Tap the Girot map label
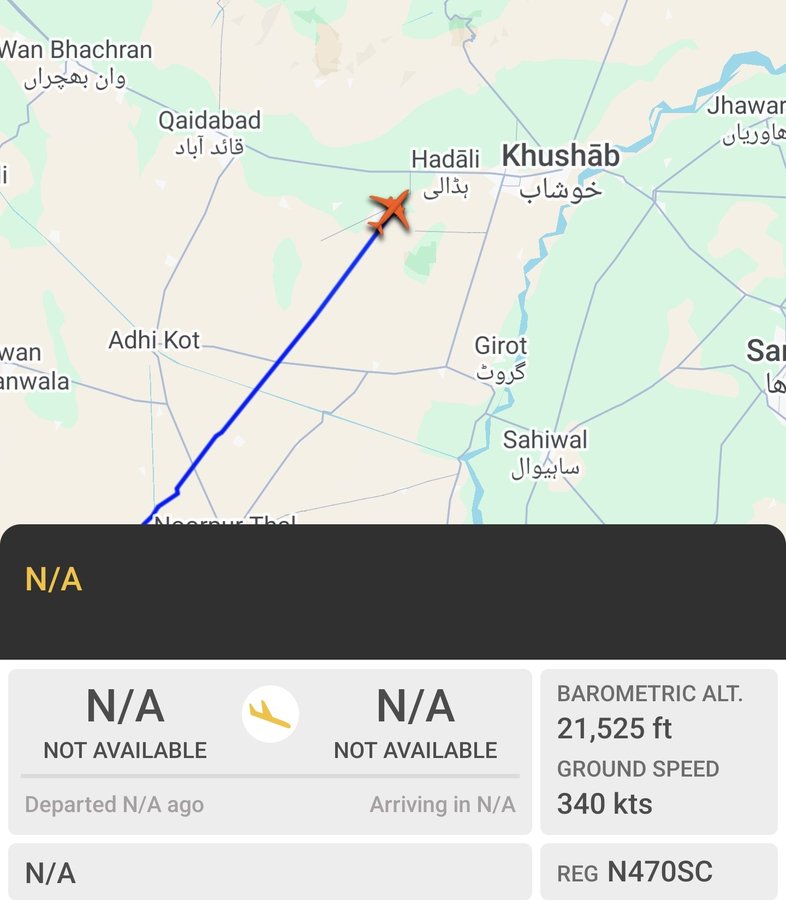 [500, 346]
